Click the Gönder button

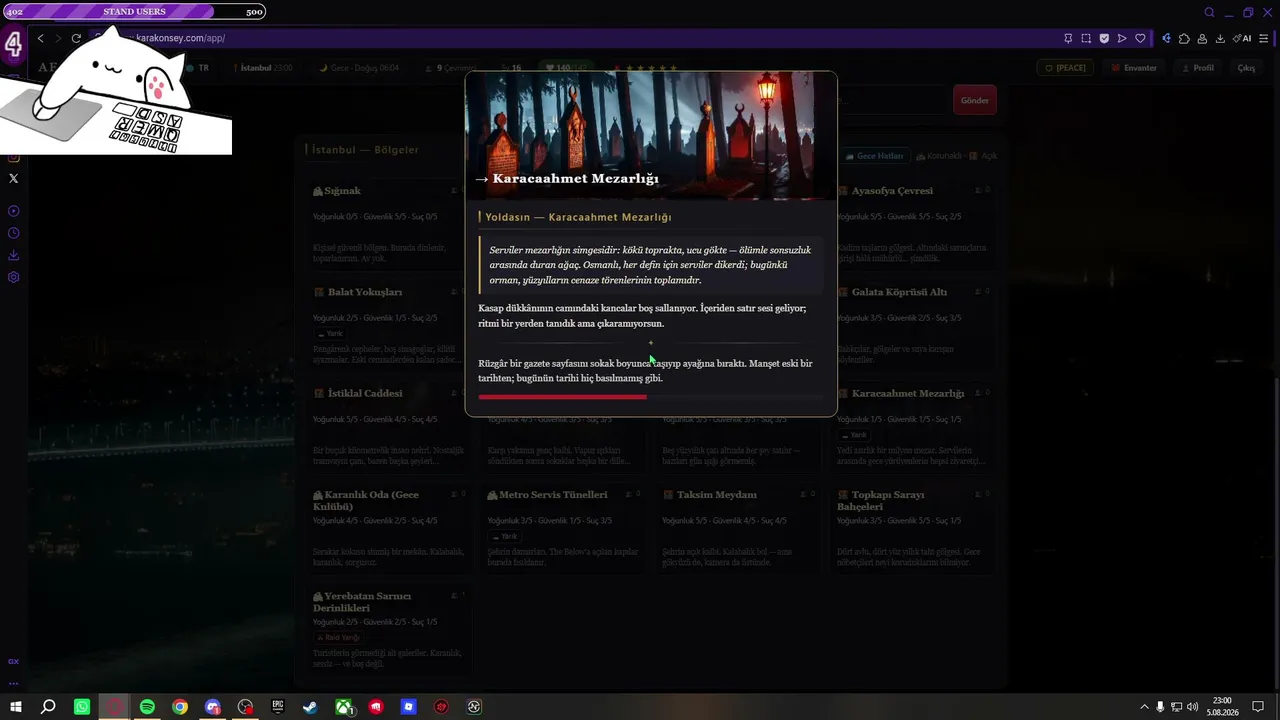click(x=974, y=100)
